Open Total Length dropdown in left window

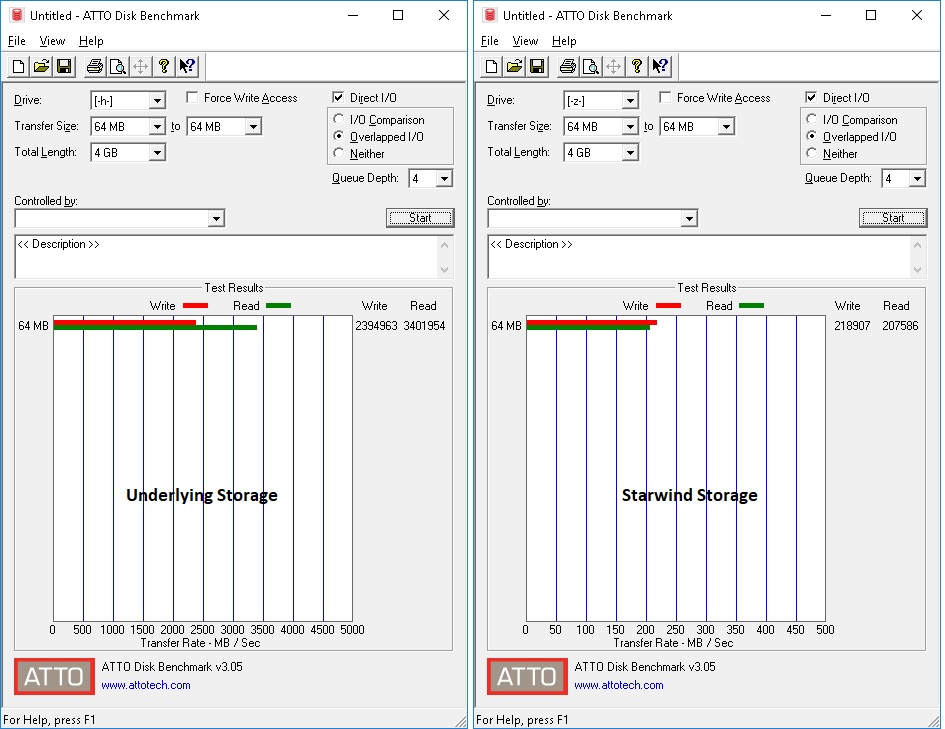tap(157, 152)
